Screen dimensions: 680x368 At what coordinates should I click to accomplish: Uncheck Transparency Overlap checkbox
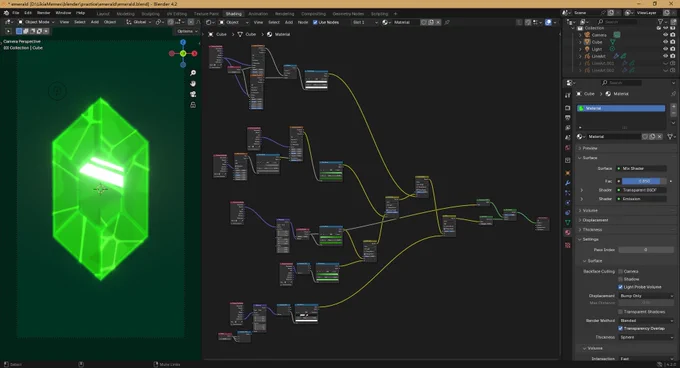[x=621, y=328]
